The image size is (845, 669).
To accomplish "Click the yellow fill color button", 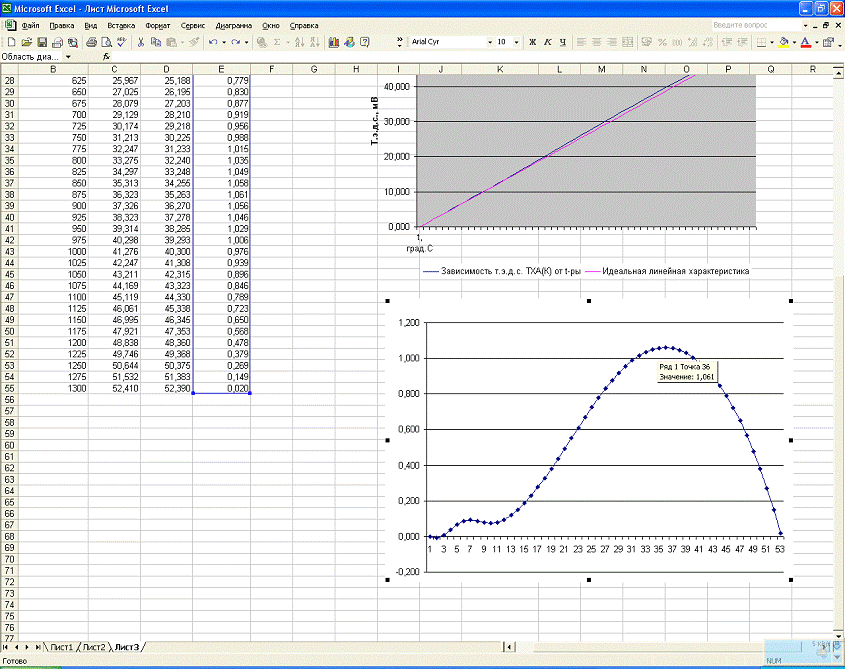I will click(783, 43).
